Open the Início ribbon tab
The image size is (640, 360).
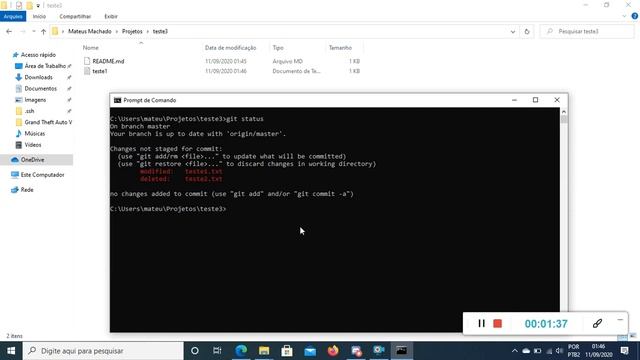[39, 16]
